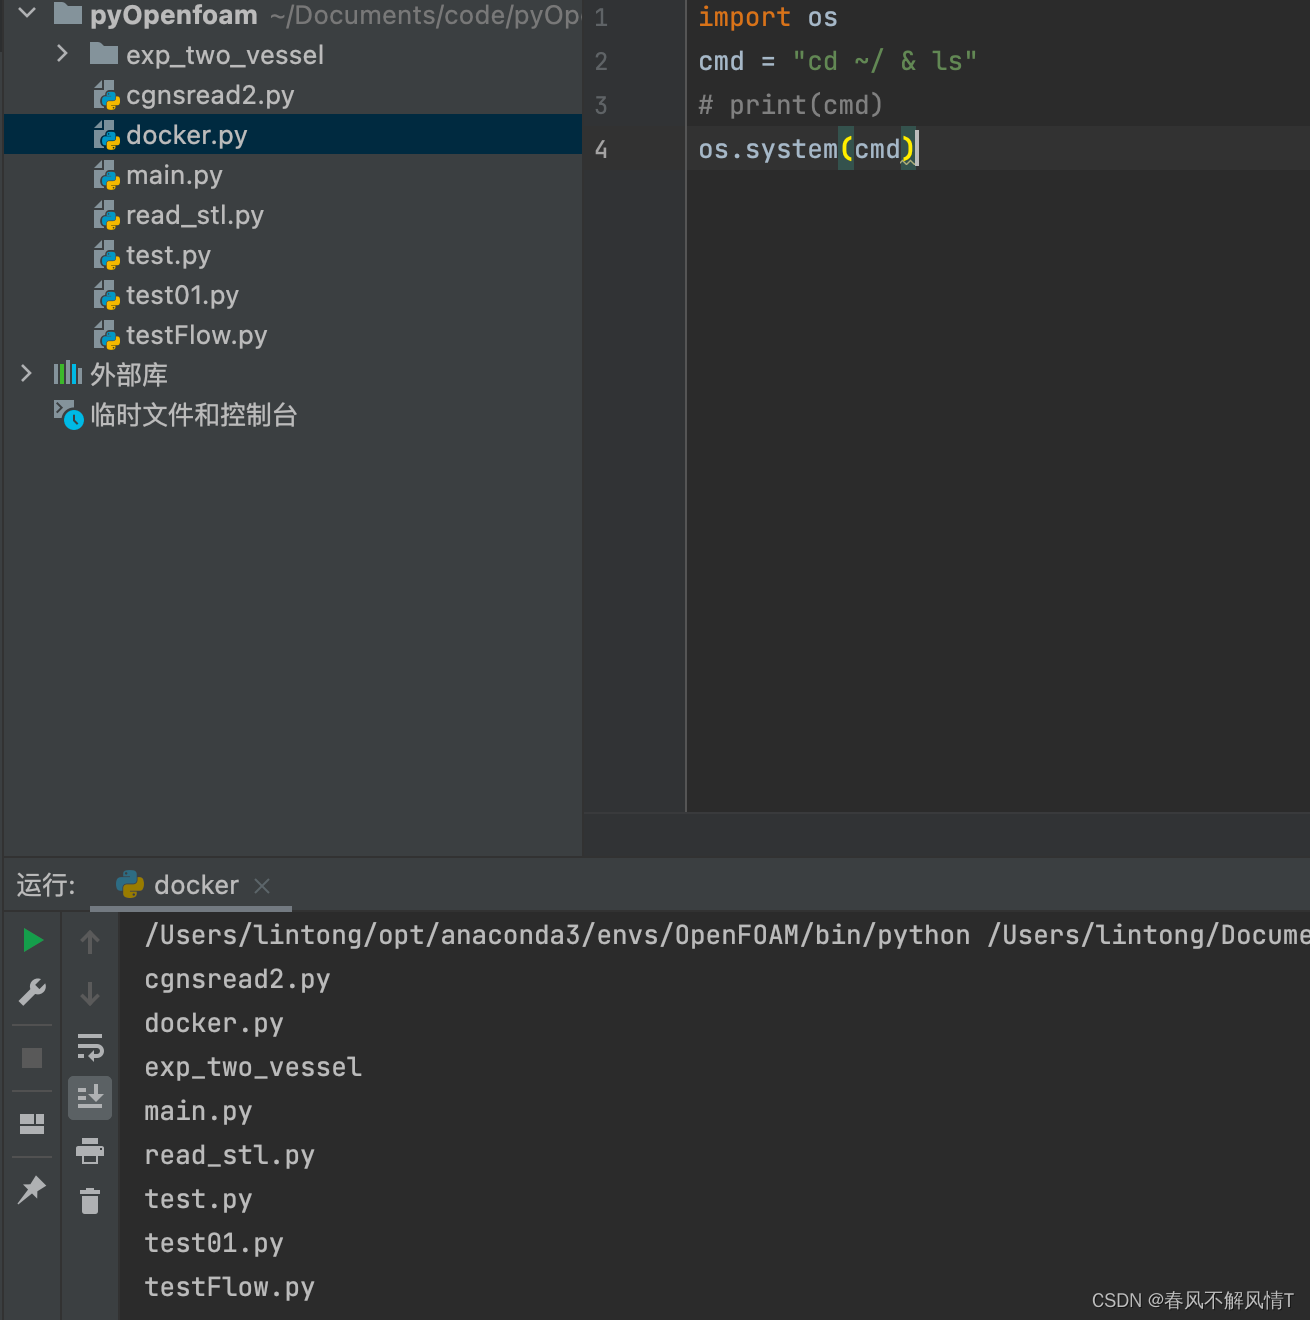Collapse the pyOpenfoam project root folder
This screenshot has width=1310, height=1320.
(25, 15)
